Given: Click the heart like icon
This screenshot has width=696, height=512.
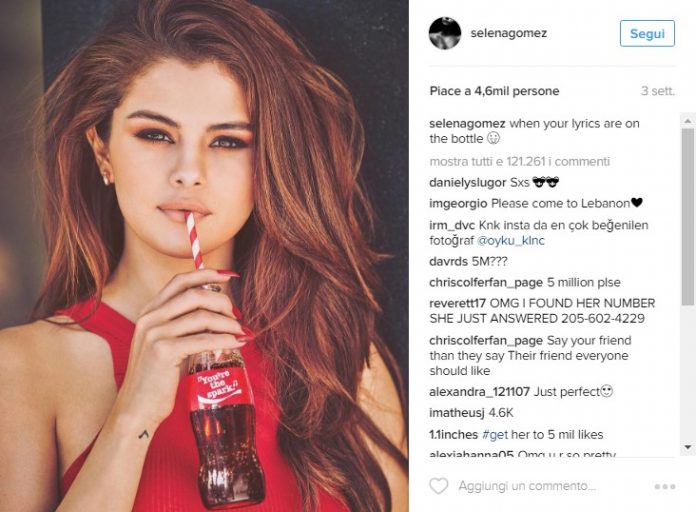Looking at the screenshot, I should click(439, 486).
